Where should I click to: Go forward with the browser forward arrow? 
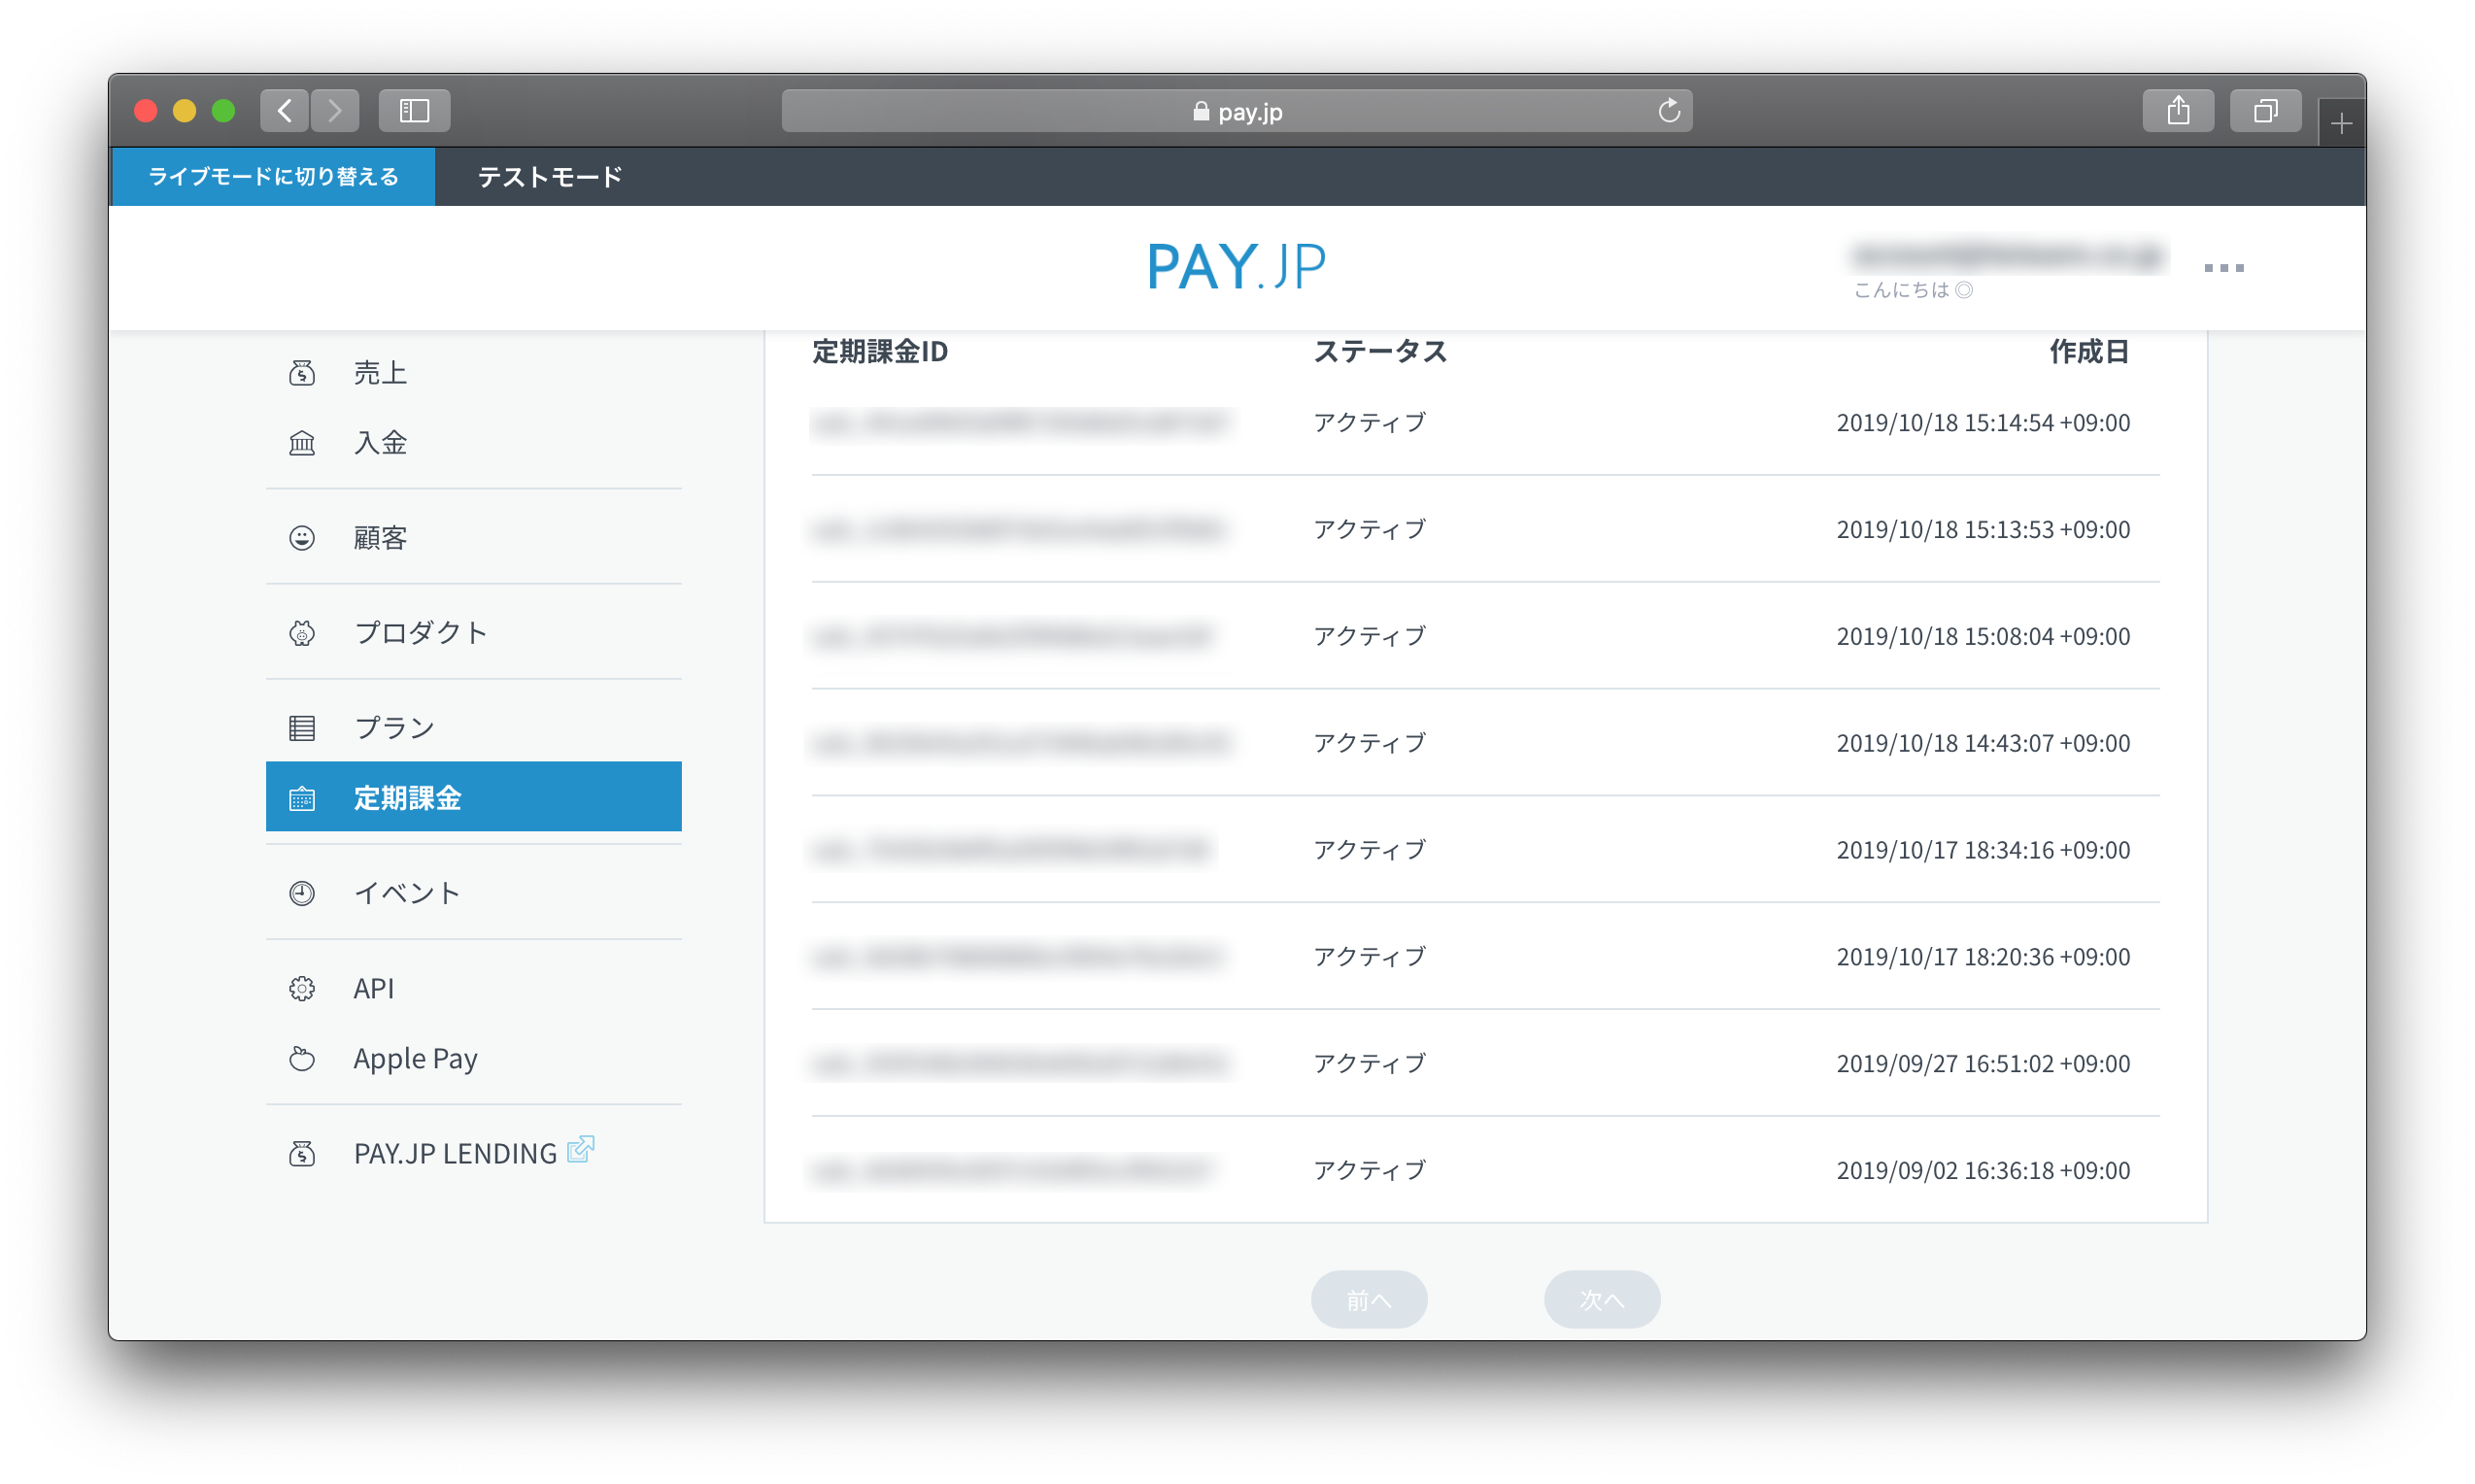click(335, 110)
